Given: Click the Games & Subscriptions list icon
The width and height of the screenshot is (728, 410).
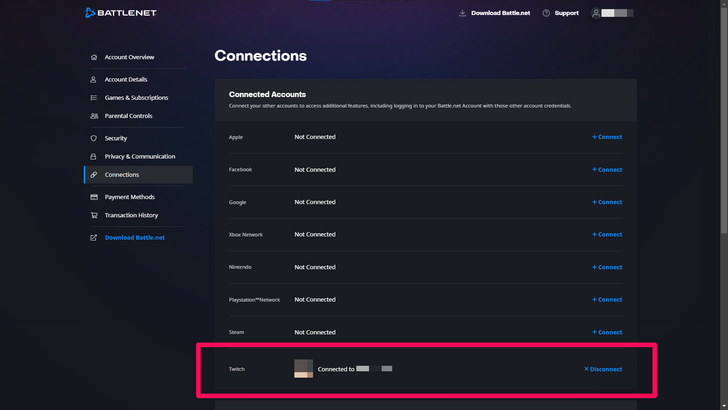Looking at the screenshot, I should point(94,98).
